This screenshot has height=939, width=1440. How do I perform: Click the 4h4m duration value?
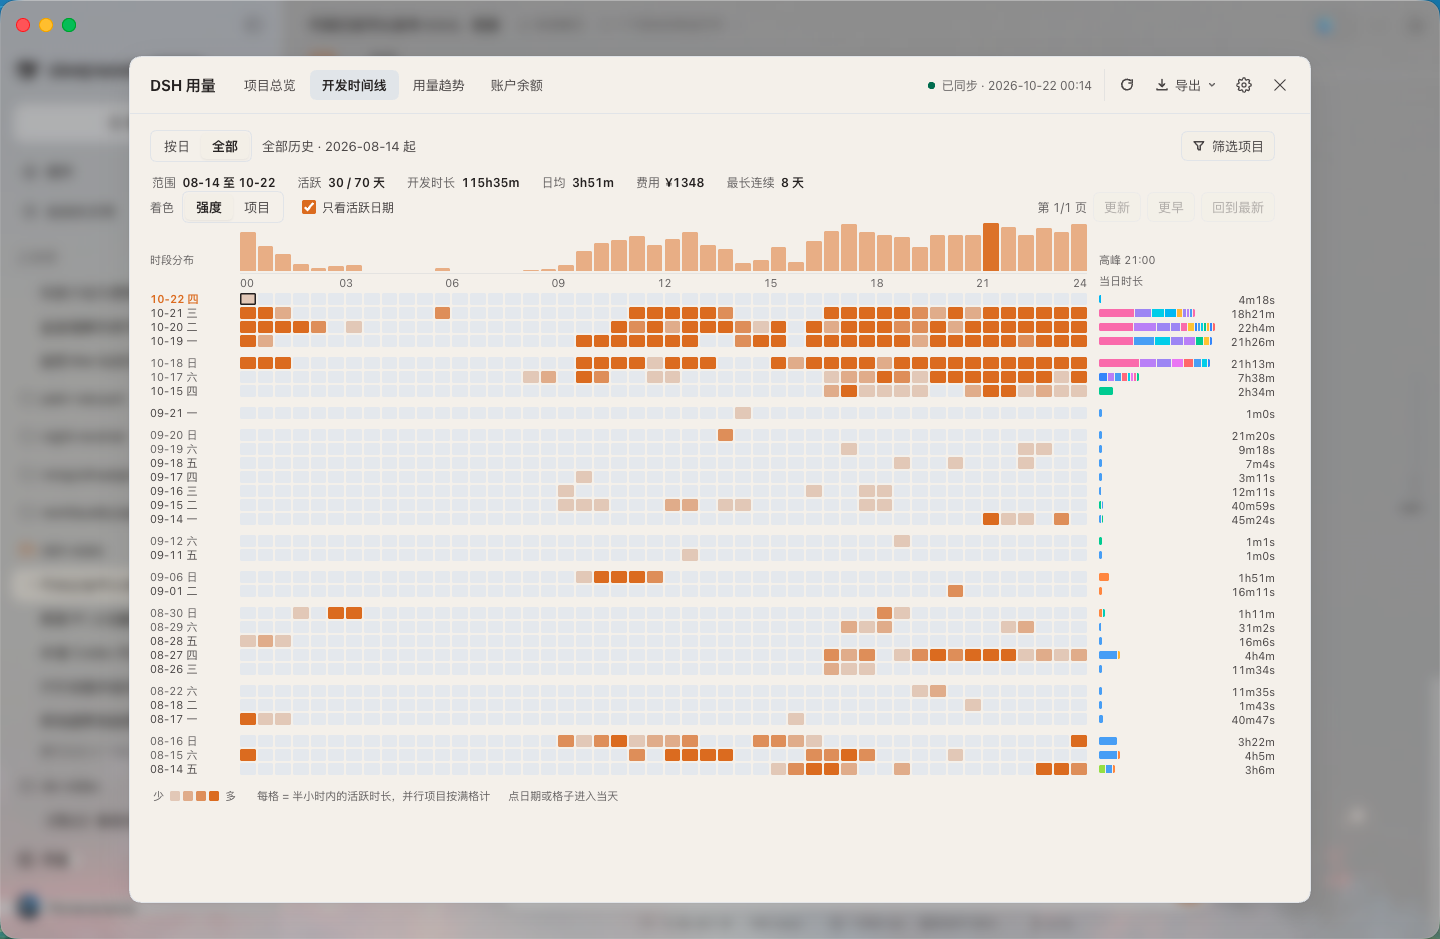click(1260, 656)
